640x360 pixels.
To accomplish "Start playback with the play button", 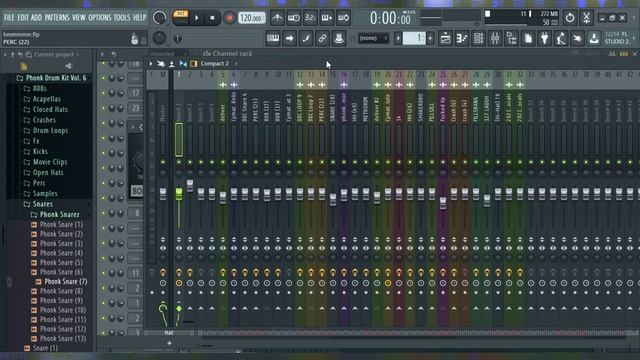I will (197, 18).
